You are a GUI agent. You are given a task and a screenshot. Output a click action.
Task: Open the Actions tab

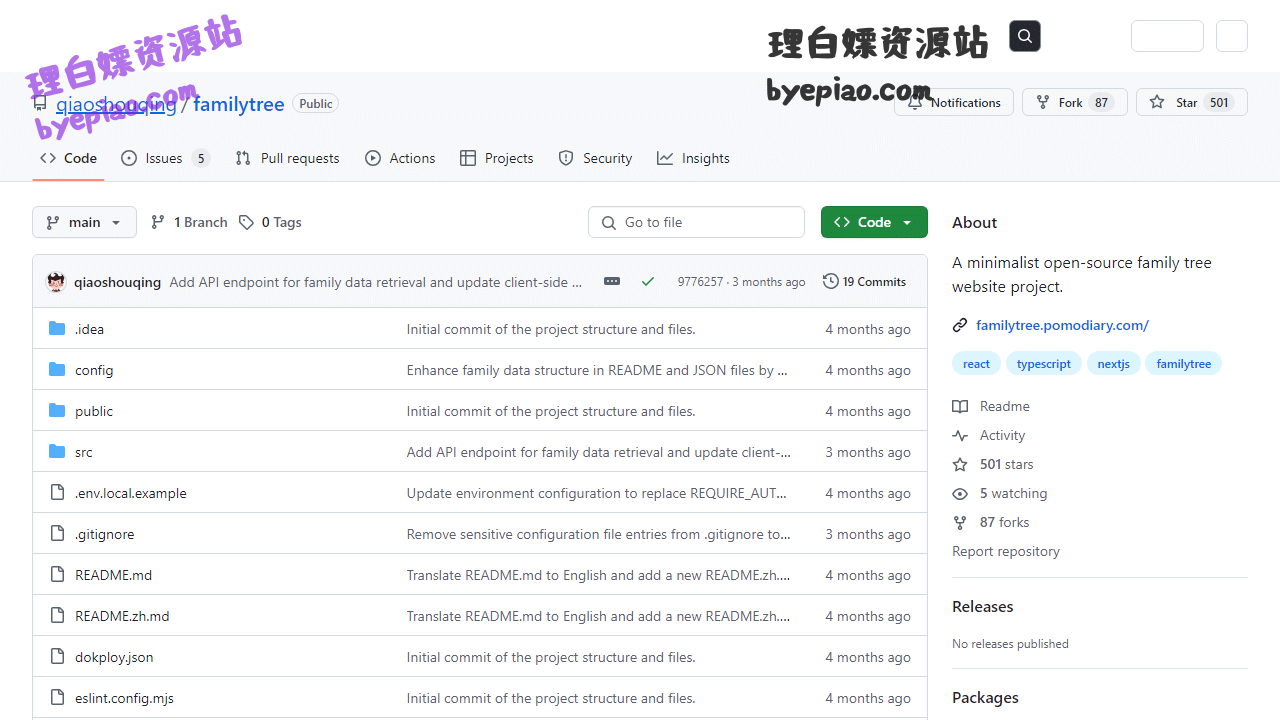pos(400,158)
